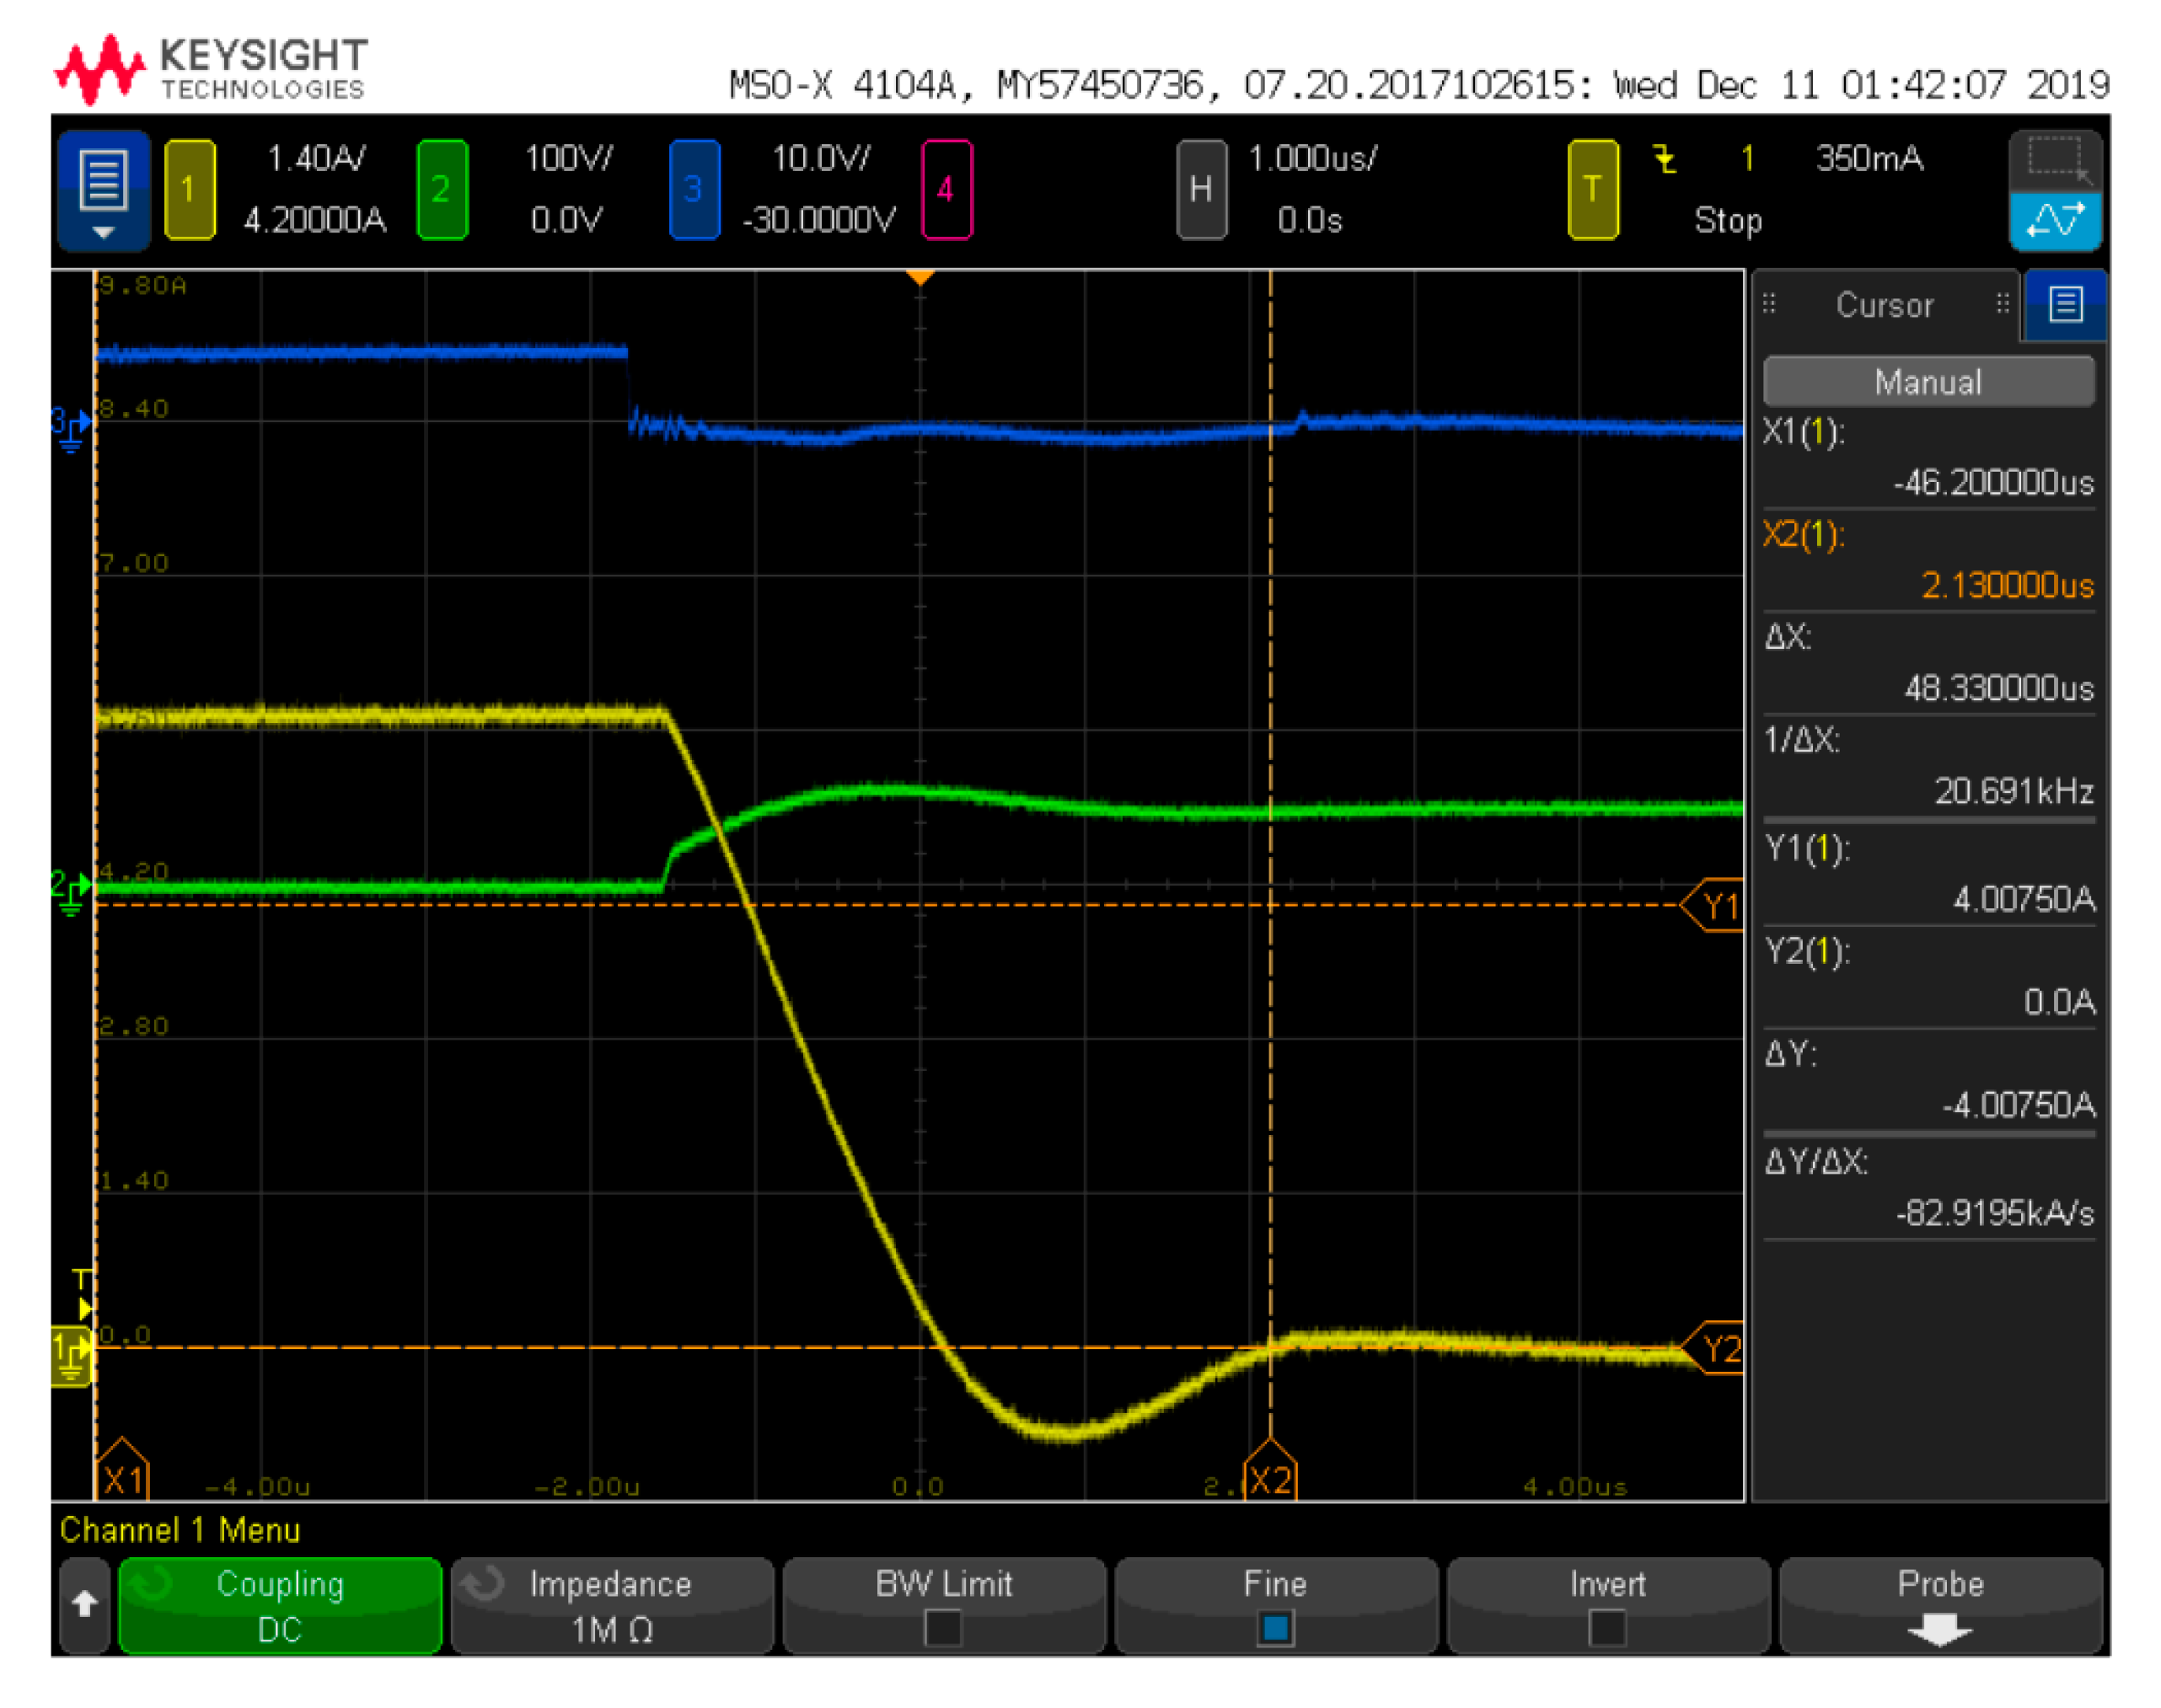The image size is (2161, 1708).
Task: Select yellow channel 1 badge
Action: [189, 190]
